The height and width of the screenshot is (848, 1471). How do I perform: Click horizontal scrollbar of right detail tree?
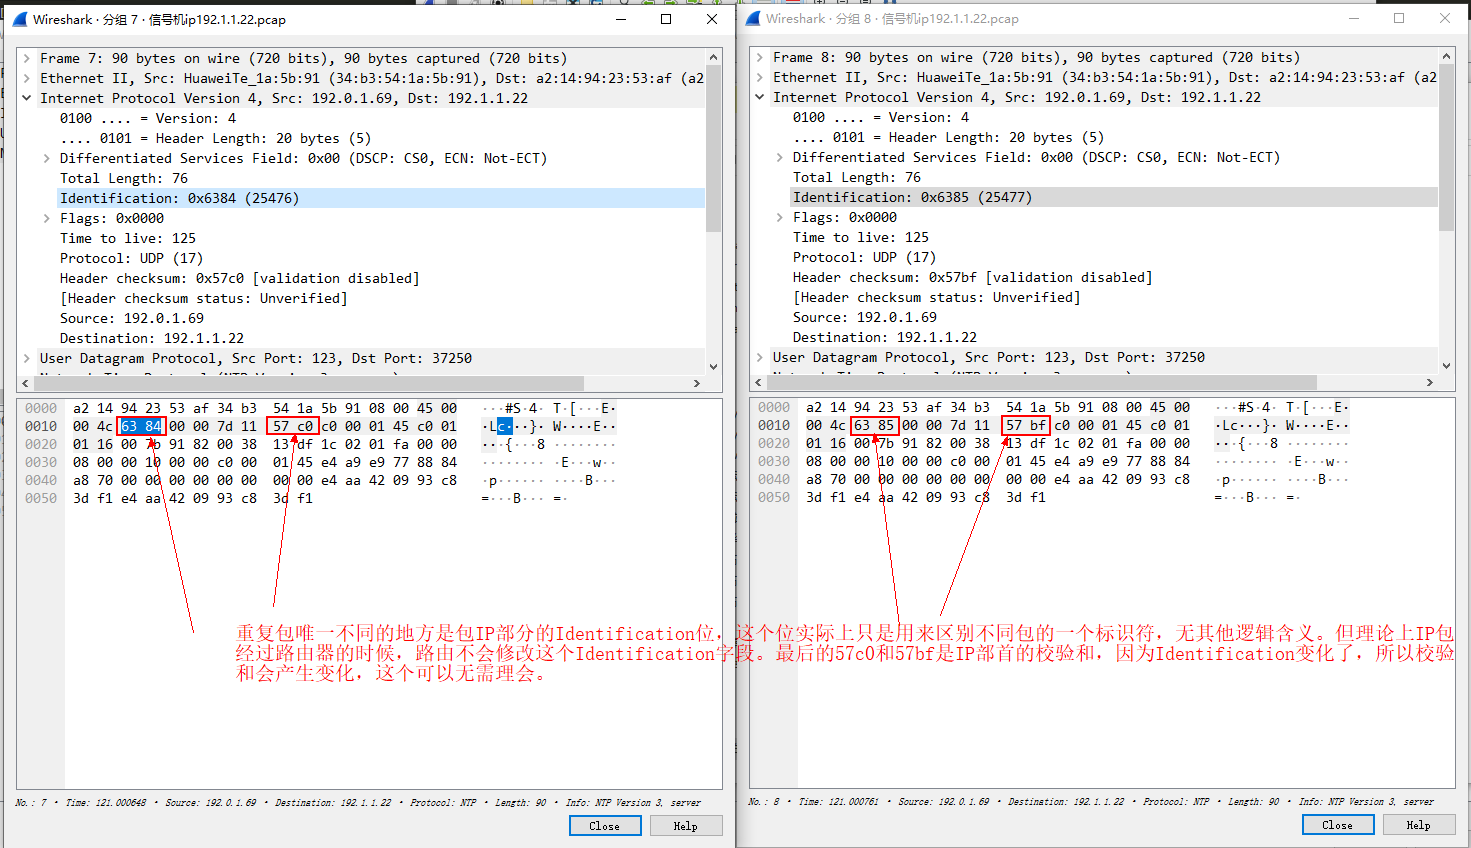[1043, 382]
